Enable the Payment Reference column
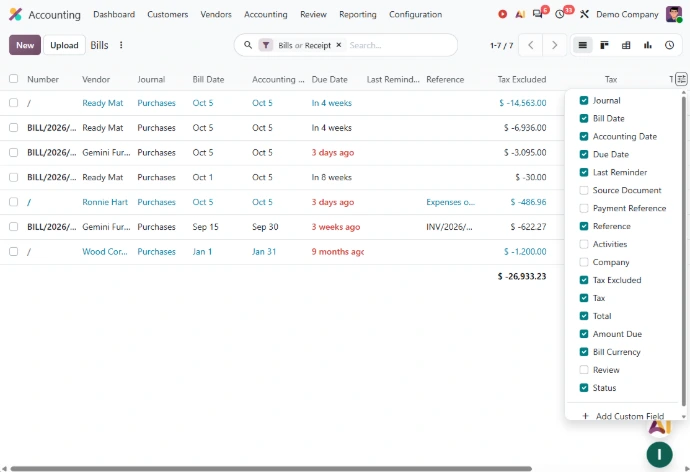Screen dimensions: 690x472 coord(584,208)
